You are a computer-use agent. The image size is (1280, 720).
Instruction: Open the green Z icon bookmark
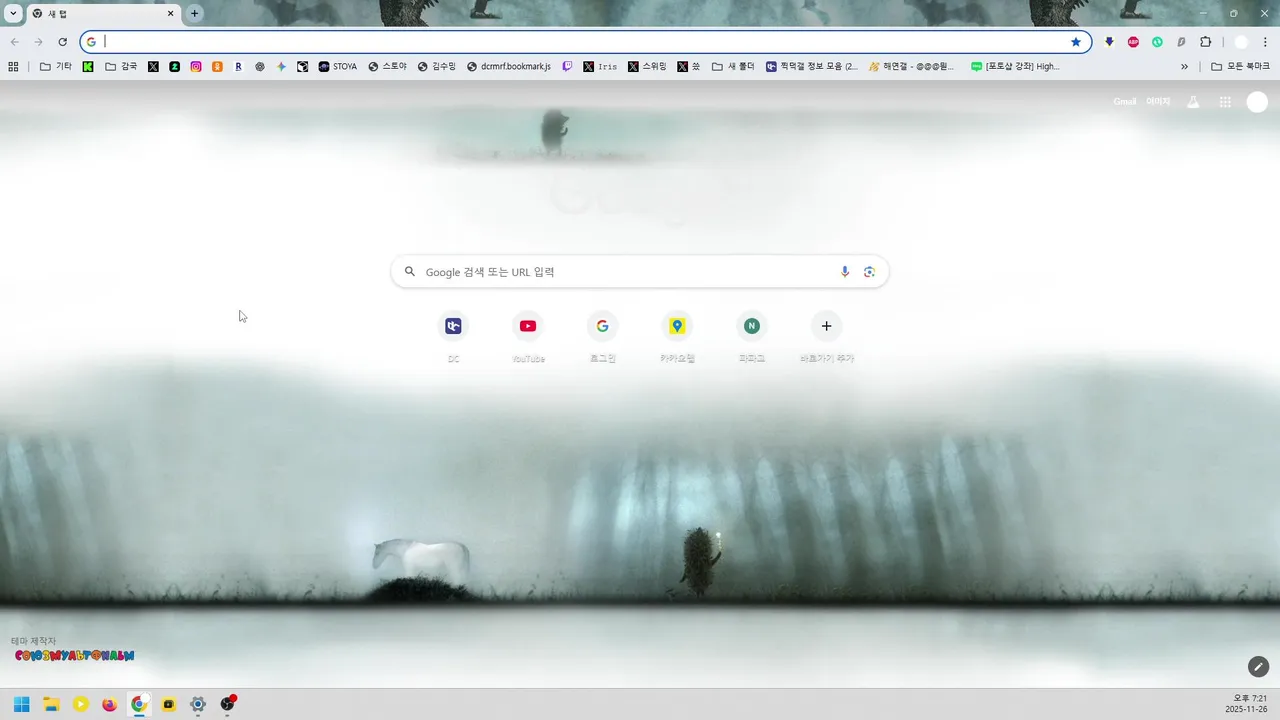point(174,67)
